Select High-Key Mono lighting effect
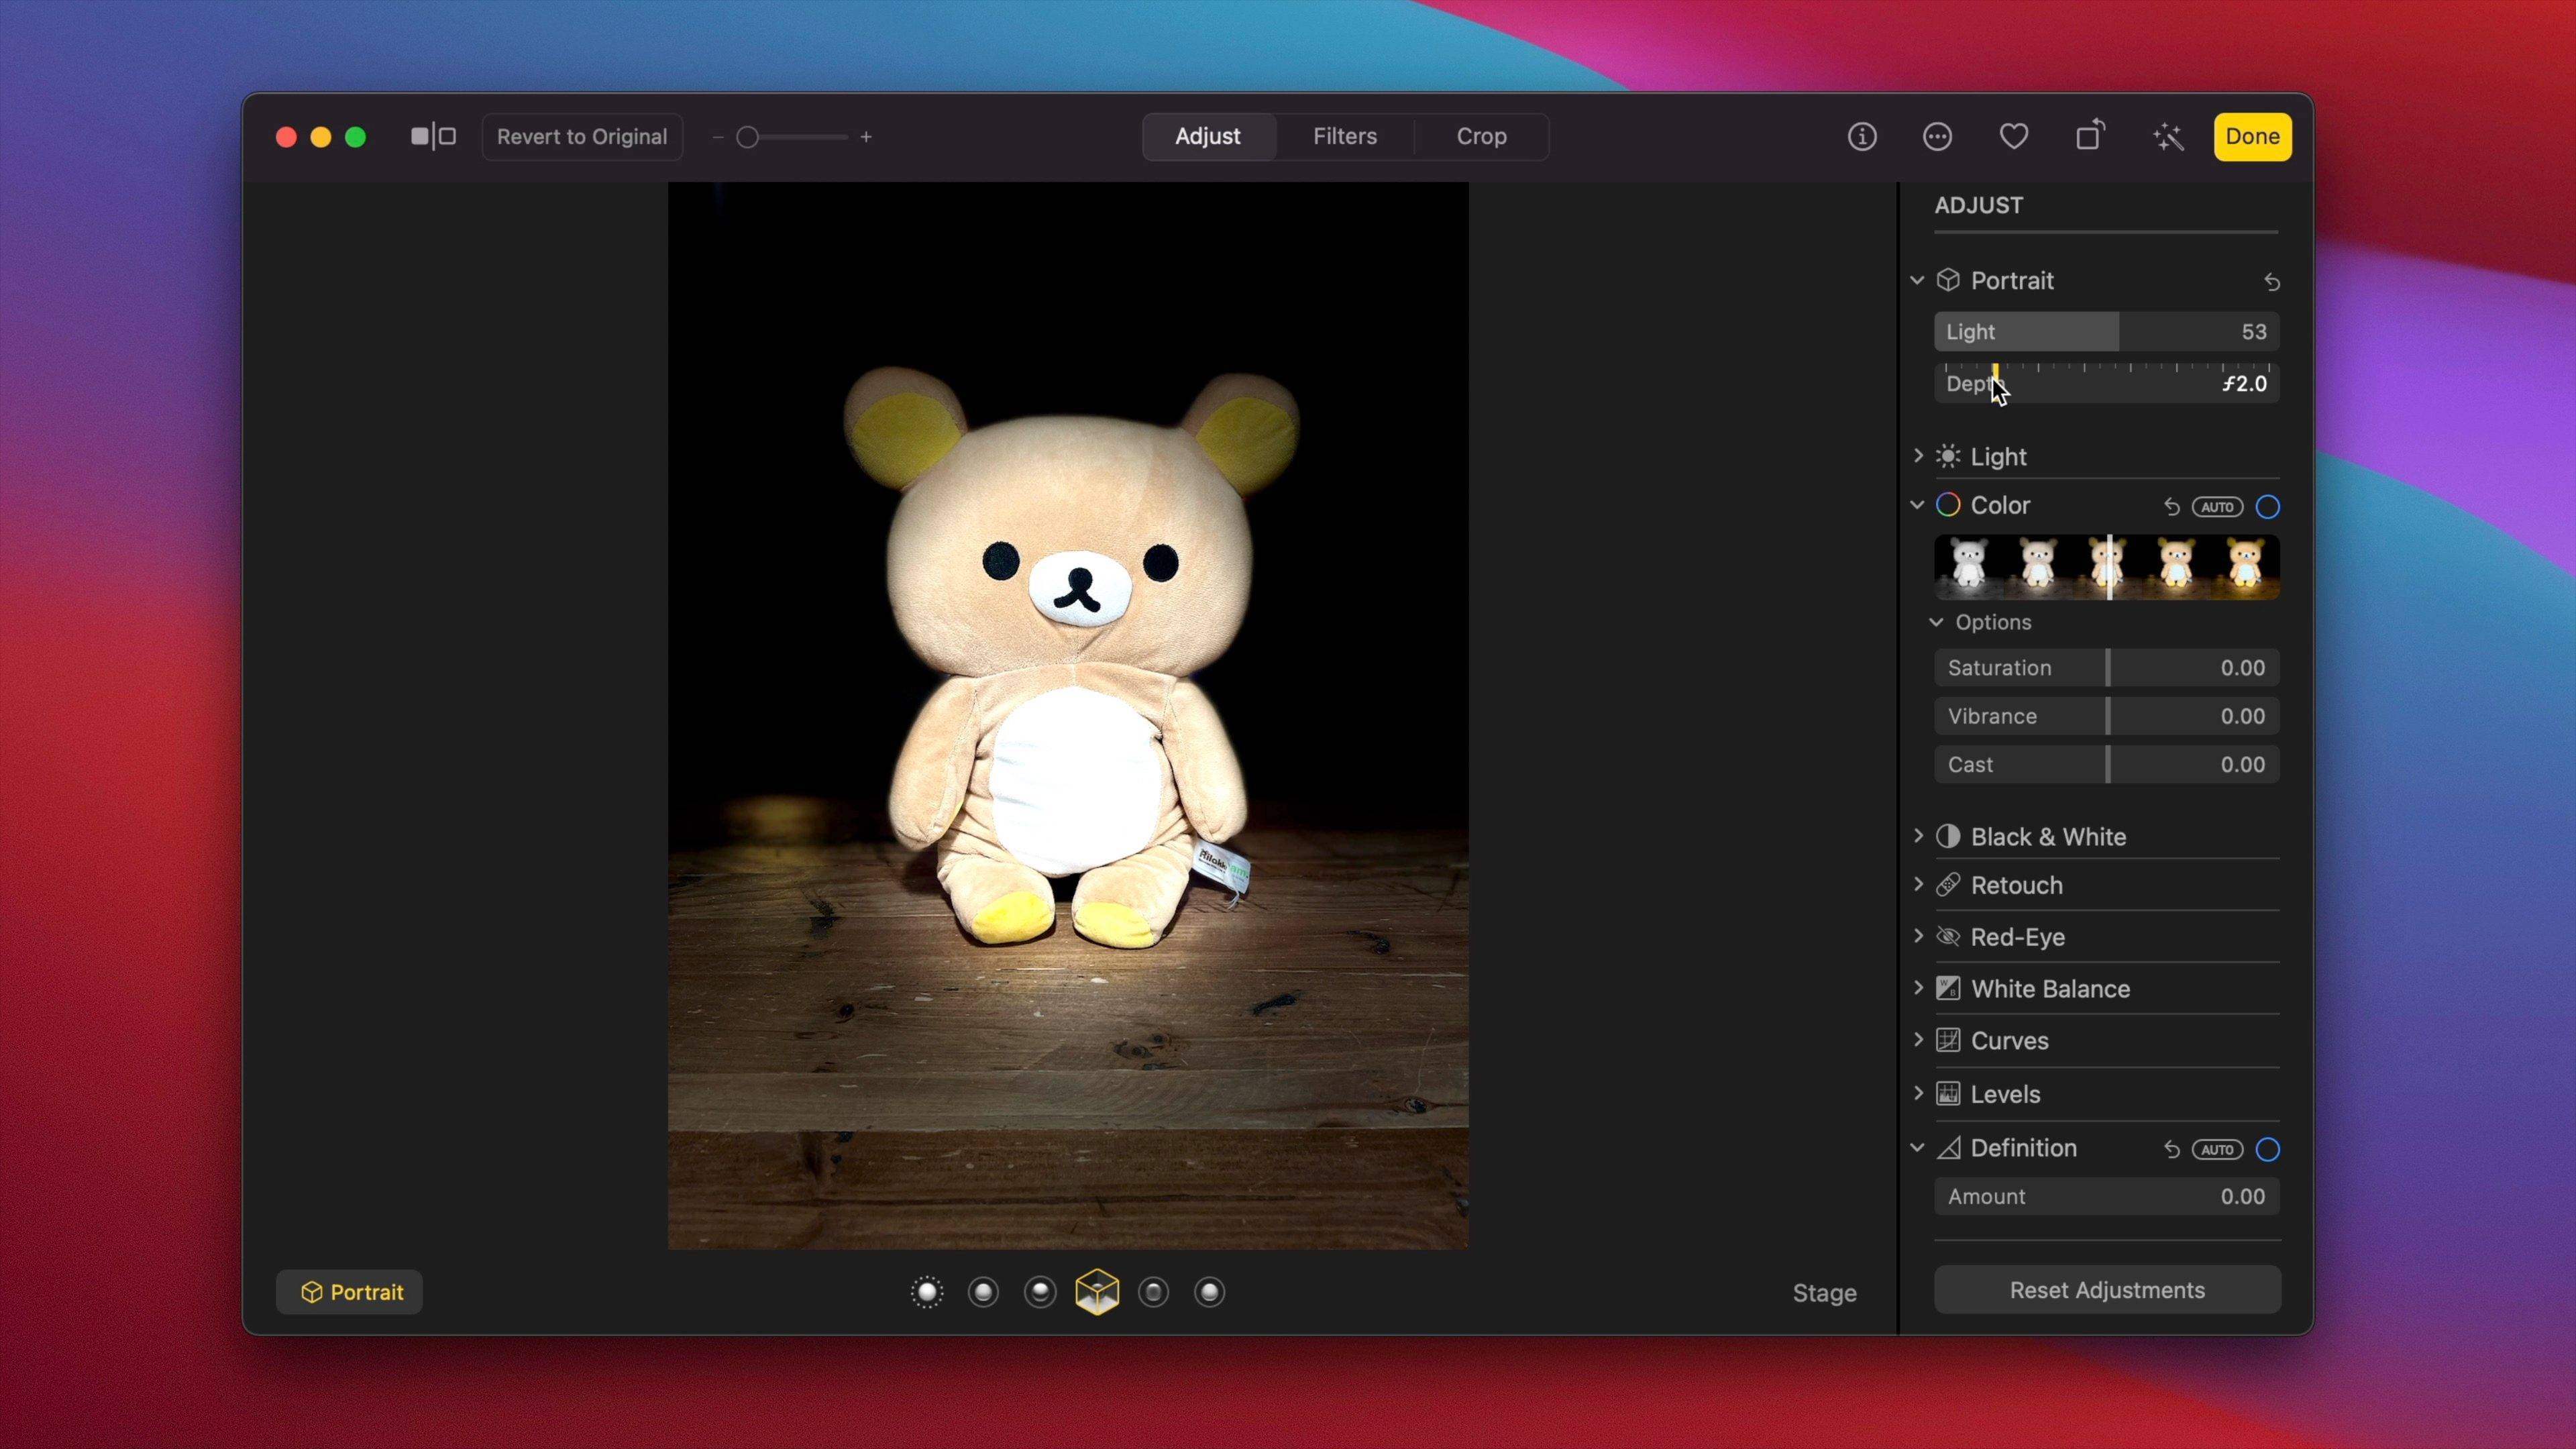The image size is (2576, 1449). [x=1209, y=1292]
